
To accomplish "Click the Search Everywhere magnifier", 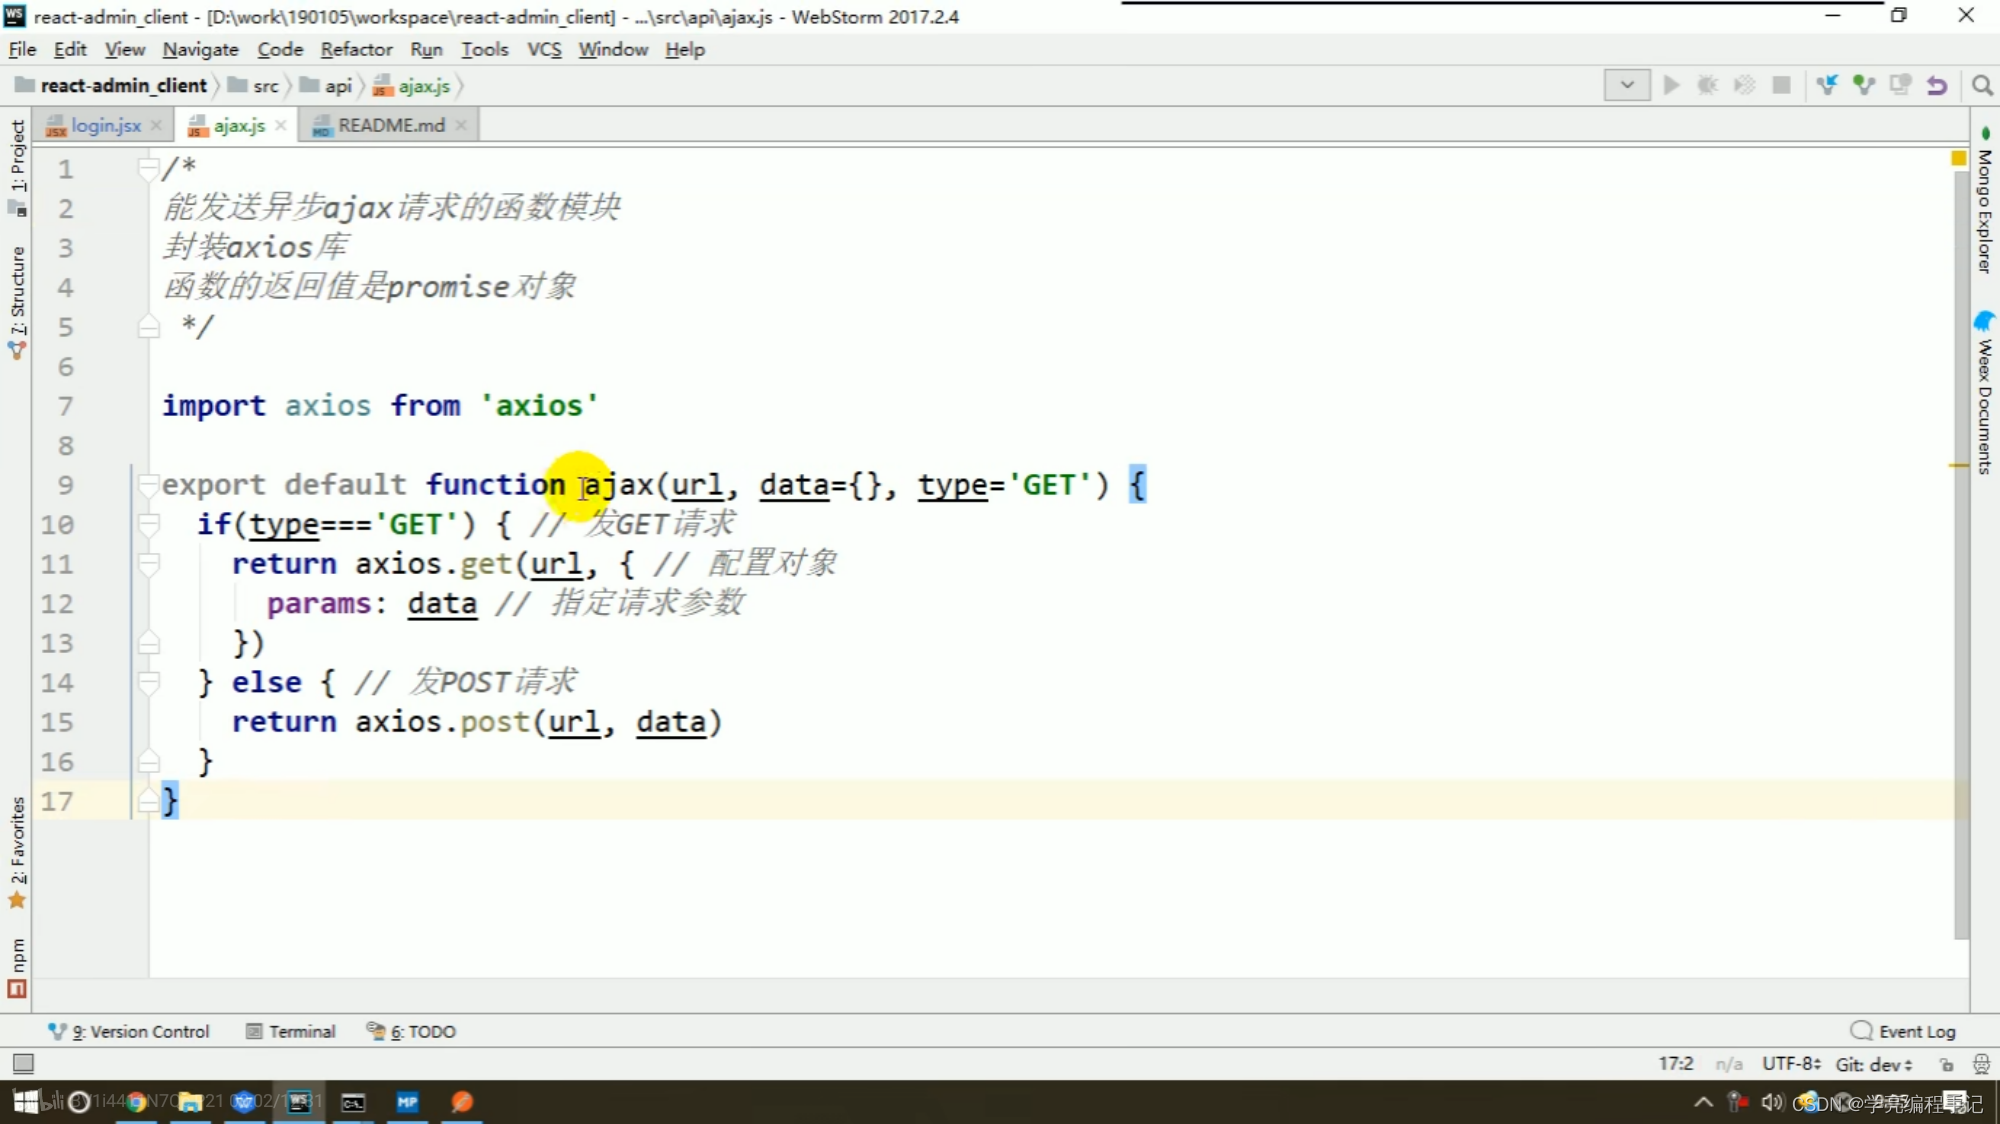I will 1981,85.
